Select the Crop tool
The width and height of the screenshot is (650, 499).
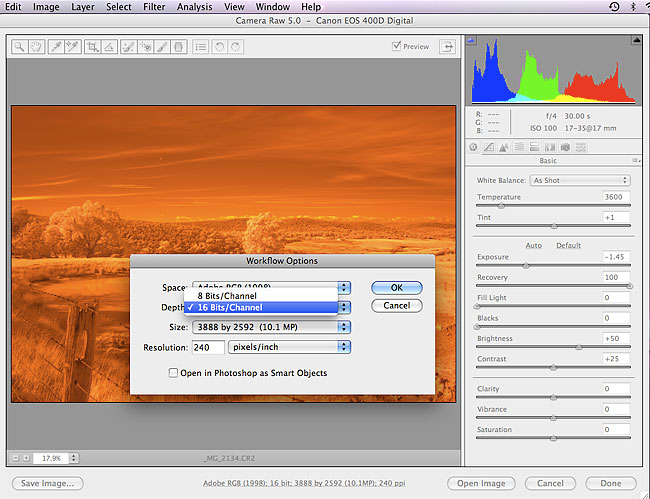click(x=92, y=46)
